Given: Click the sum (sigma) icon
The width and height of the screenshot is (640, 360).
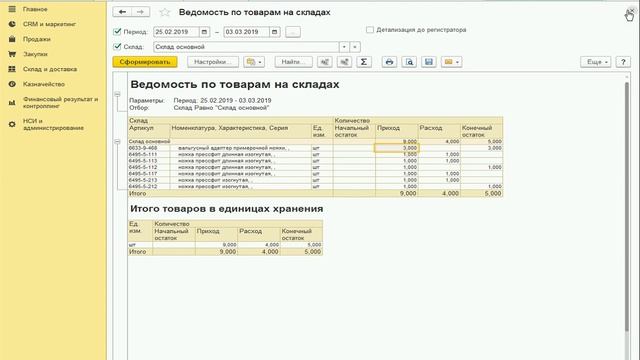Looking at the screenshot, I should click(x=364, y=62).
